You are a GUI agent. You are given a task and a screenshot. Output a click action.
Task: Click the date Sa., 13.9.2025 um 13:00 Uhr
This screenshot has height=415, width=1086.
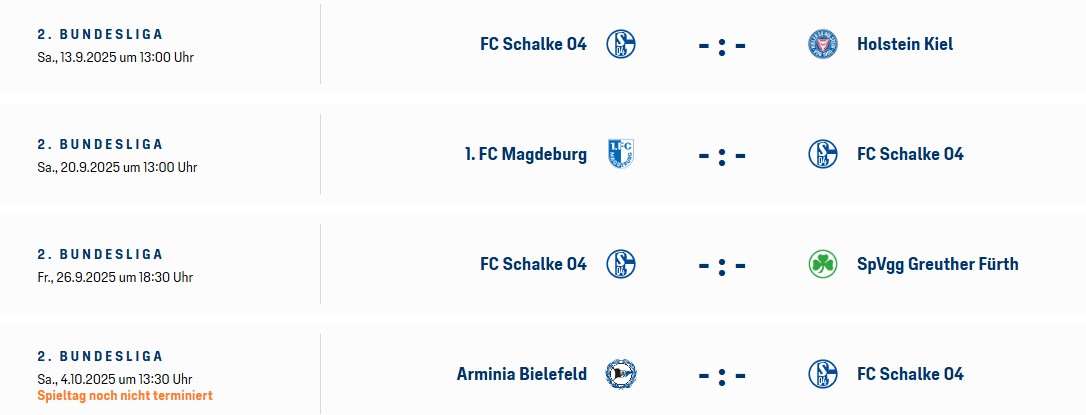(116, 58)
